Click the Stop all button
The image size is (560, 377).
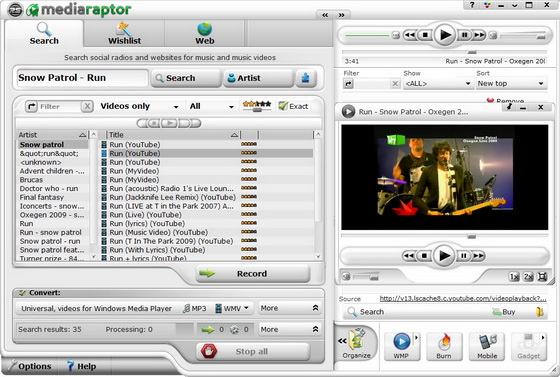253,352
